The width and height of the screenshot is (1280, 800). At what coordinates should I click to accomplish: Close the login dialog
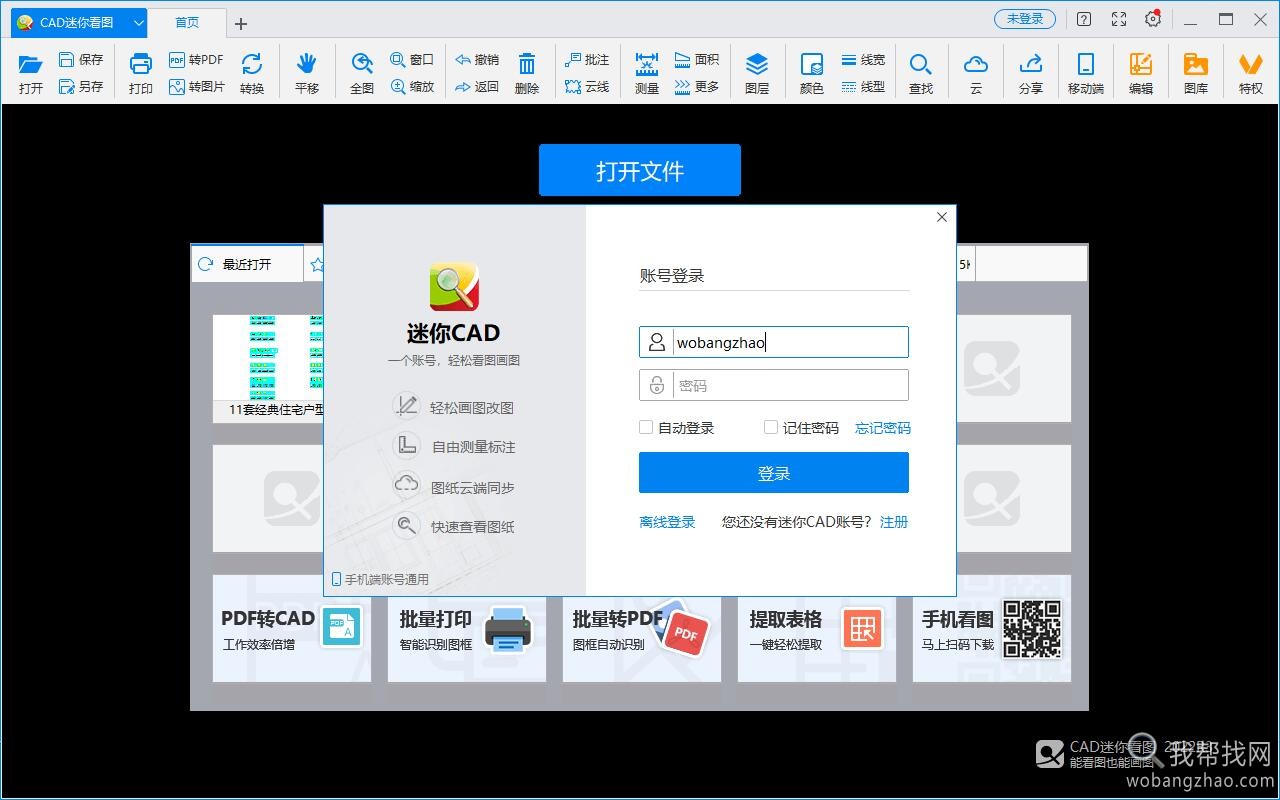(x=941, y=217)
